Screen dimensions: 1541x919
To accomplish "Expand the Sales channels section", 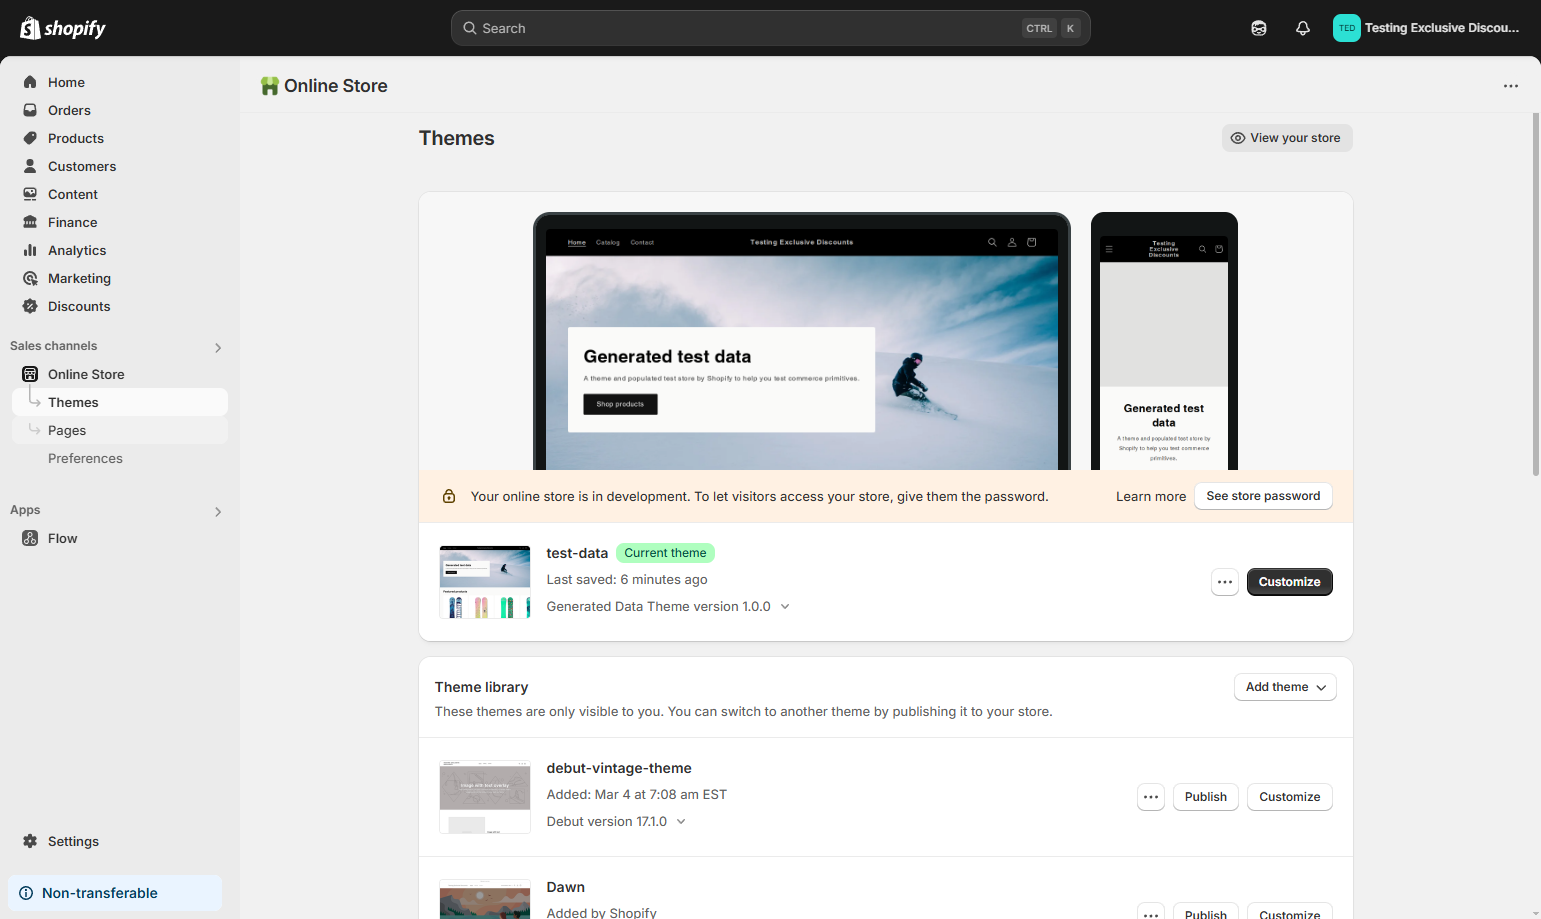I will click(x=218, y=348).
